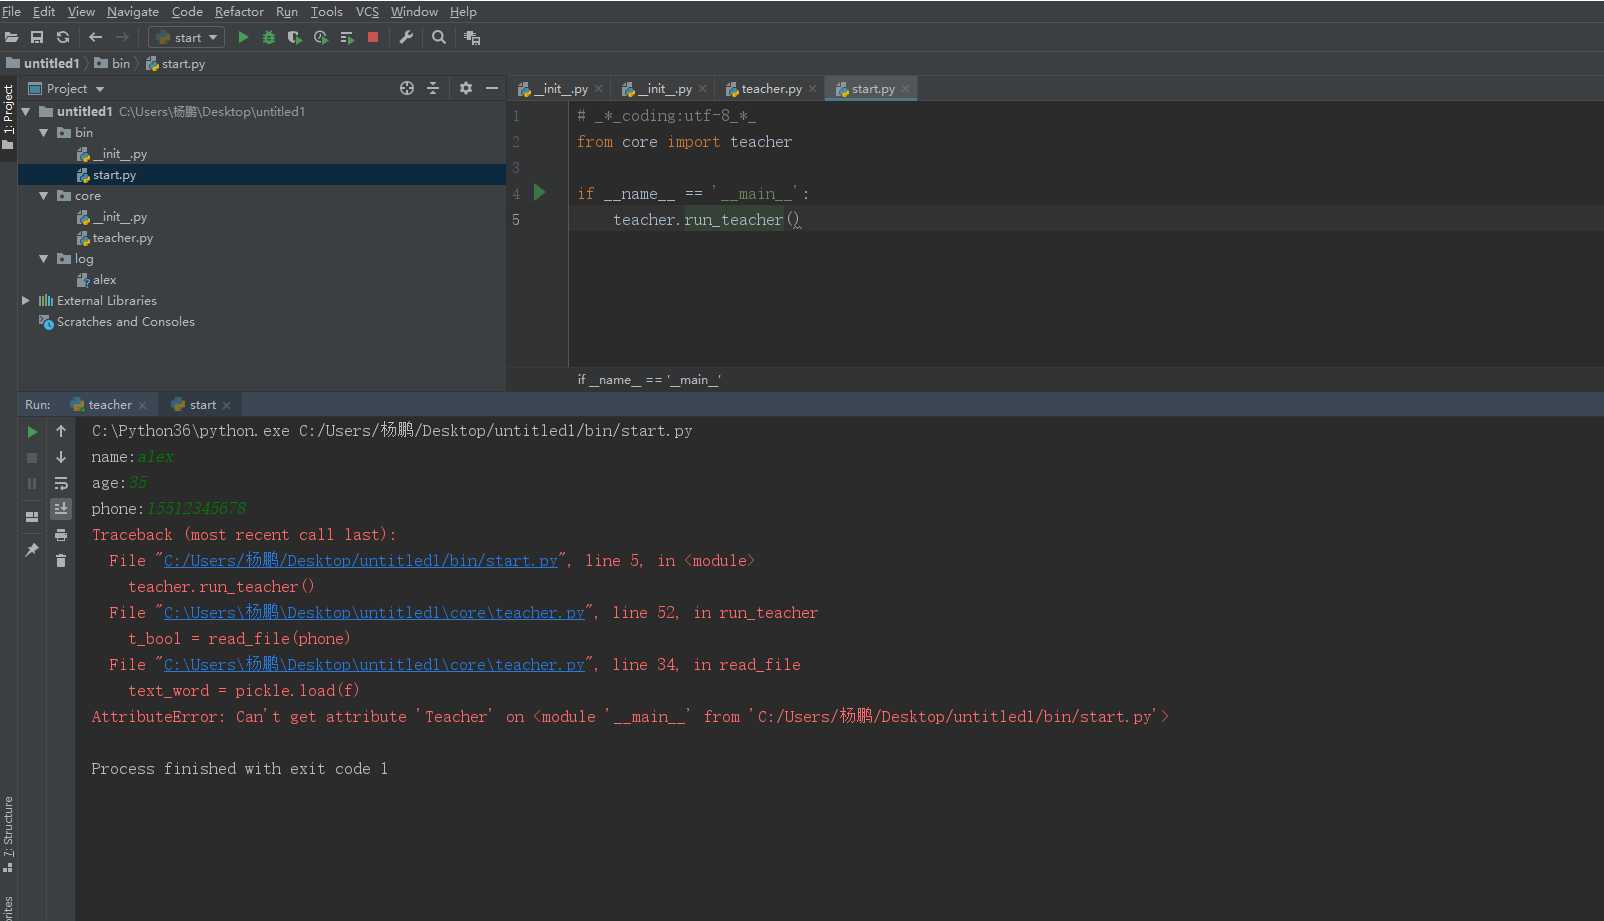
Task: Collapse the untitled1 root folder
Action: click(26, 112)
